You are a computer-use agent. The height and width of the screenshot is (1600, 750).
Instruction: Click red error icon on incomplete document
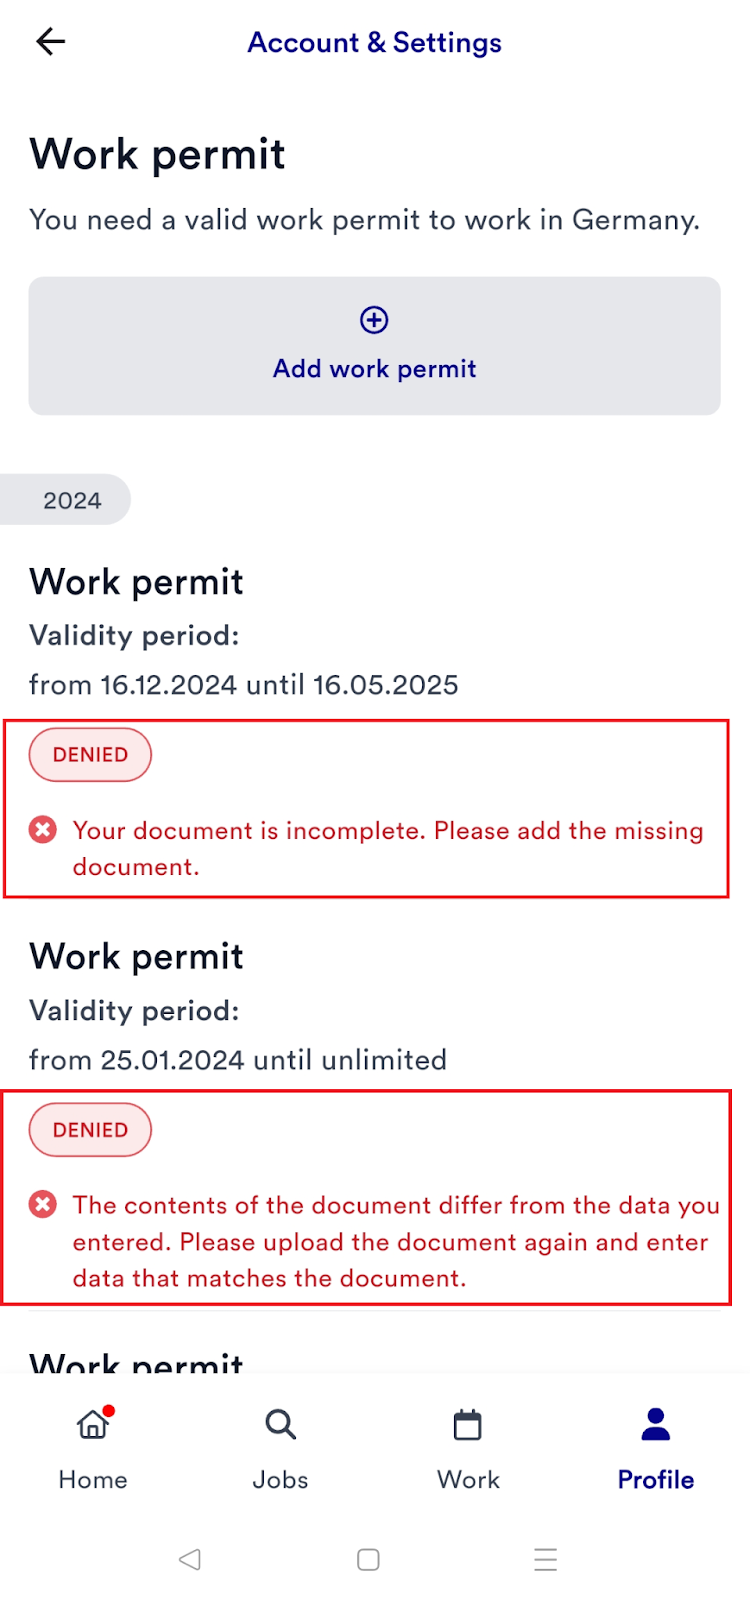pyautogui.click(x=43, y=830)
